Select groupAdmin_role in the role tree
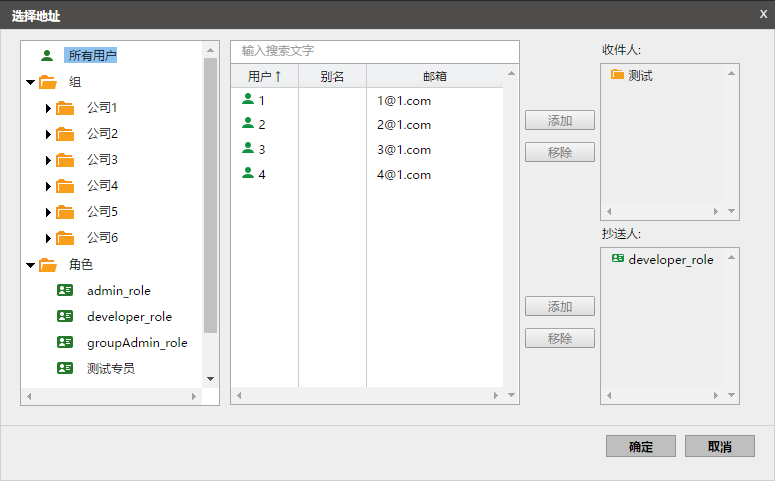Screen dimensions: 775x481 point(137,343)
